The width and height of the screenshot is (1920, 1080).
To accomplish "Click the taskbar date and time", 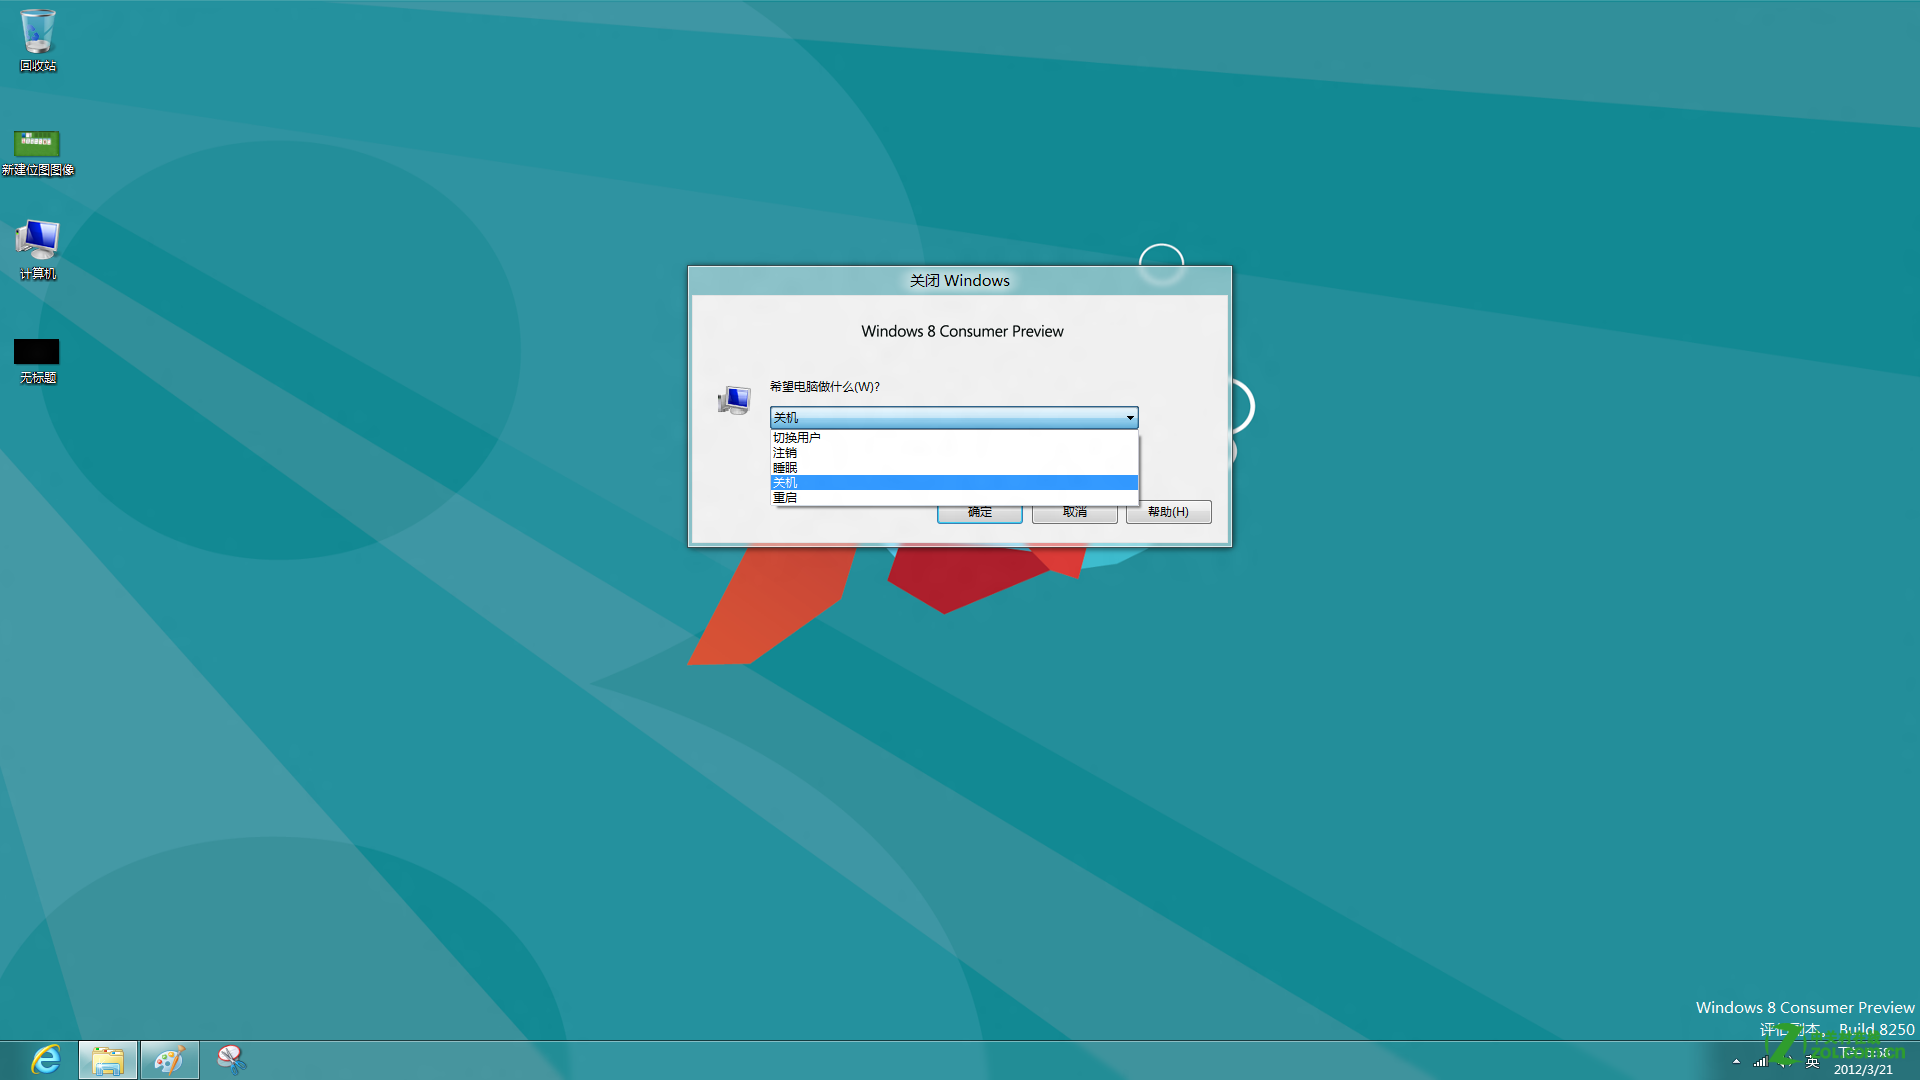I will click(x=1863, y=1061).
